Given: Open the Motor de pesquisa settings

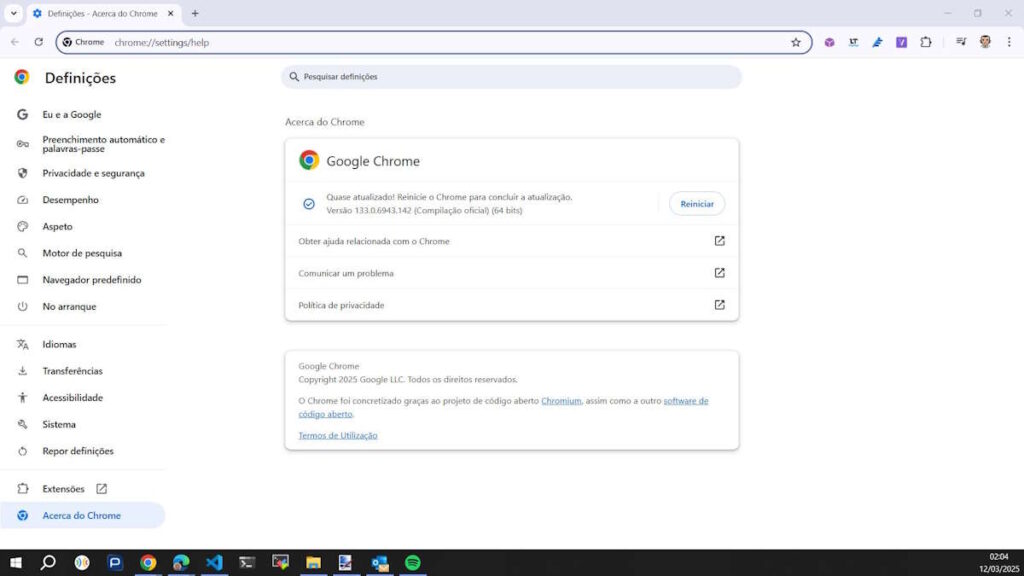Looking at the screenshot, I should (82, 253).
